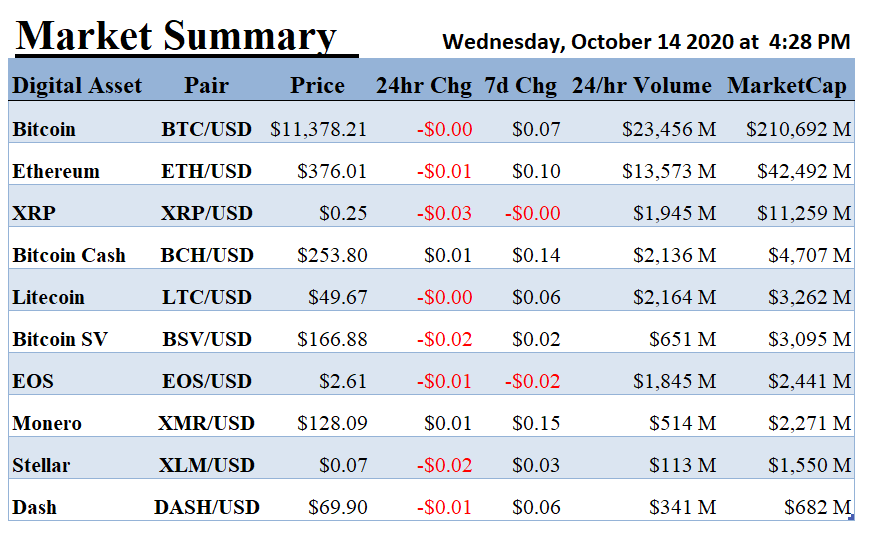Select Bitcoin SV volume $651 M
869x540 pixels.
[683, 339]
